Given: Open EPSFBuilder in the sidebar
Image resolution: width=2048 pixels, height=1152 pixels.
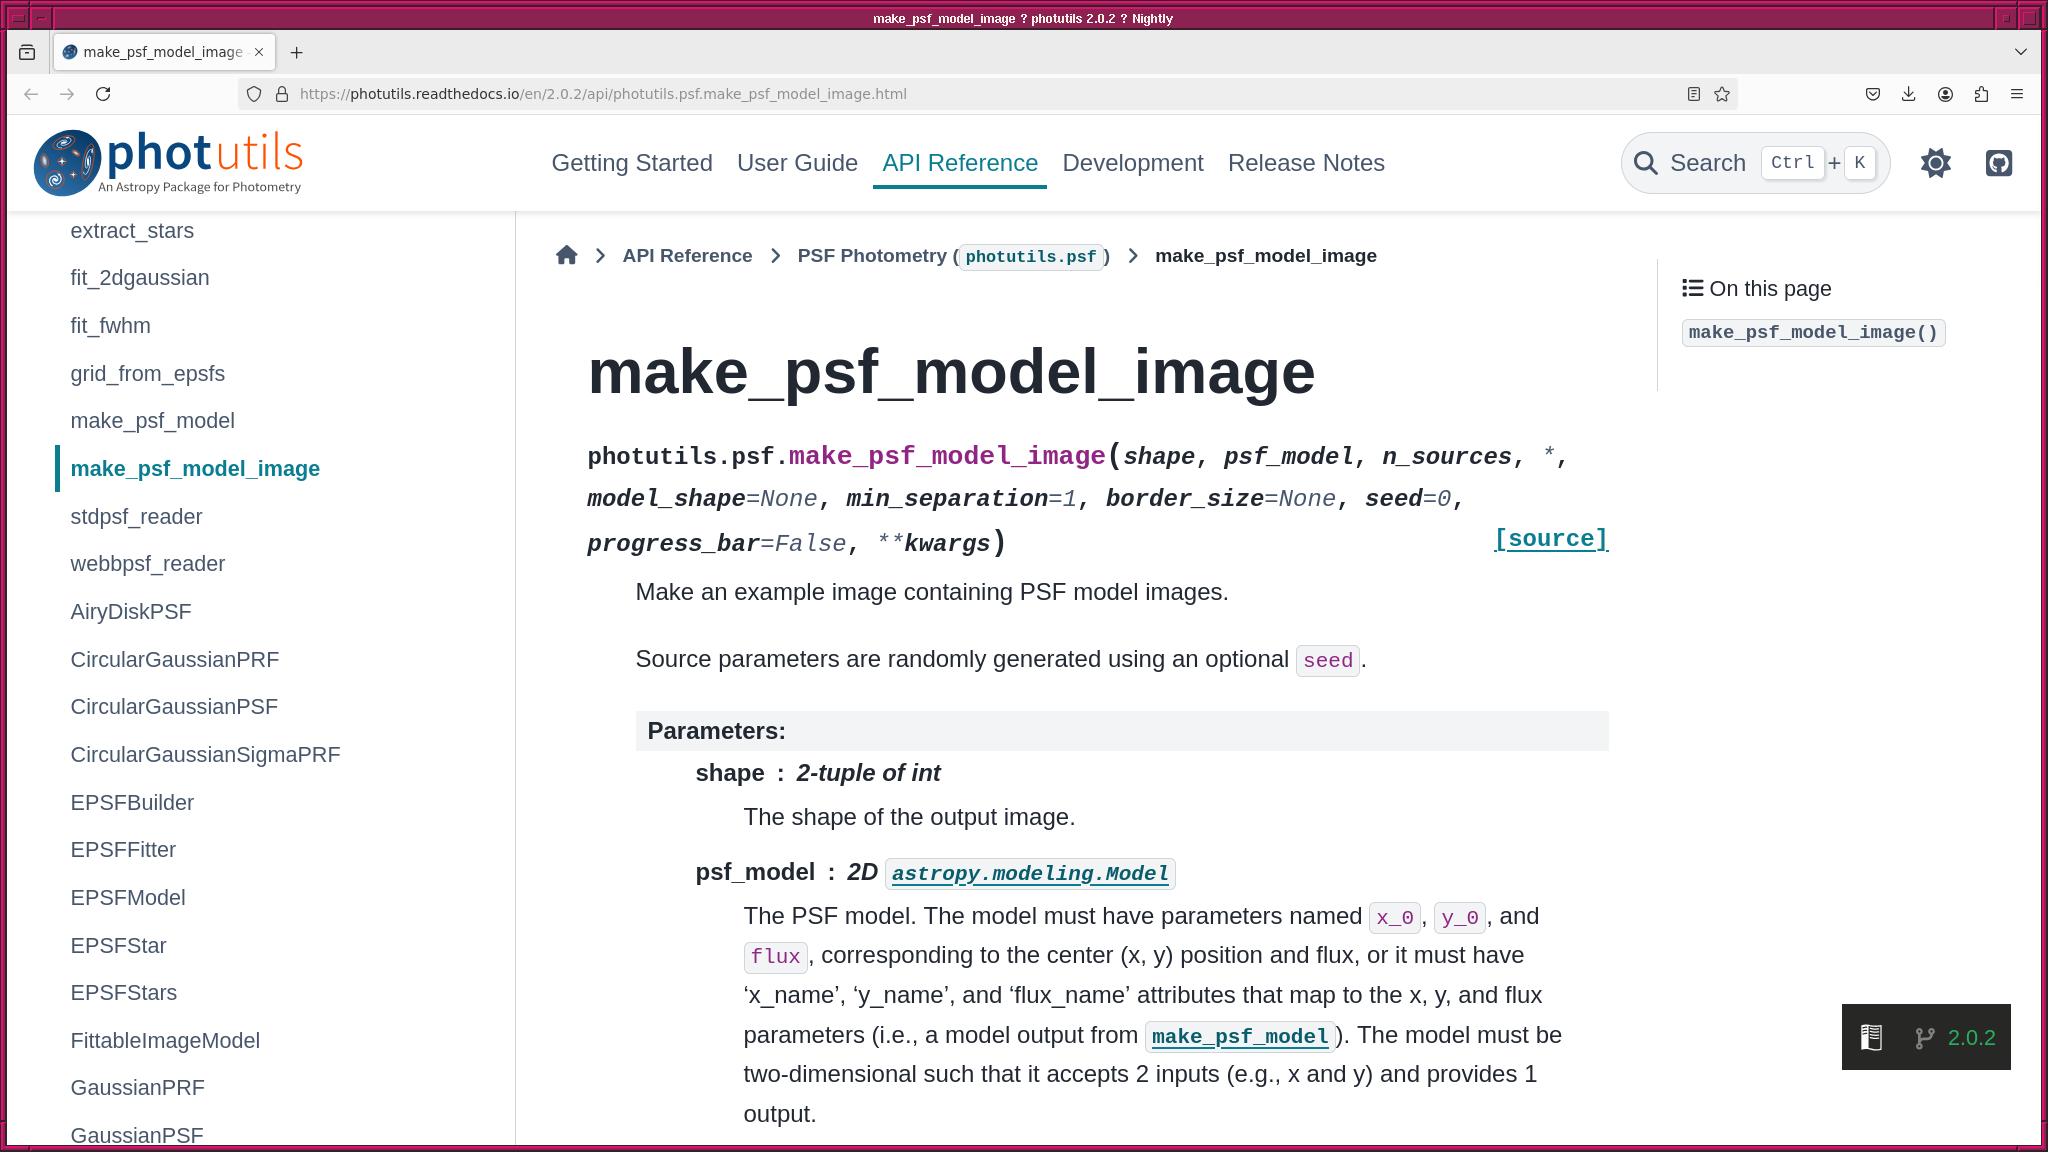Looking at the screenshot, I should pos(132,803).
